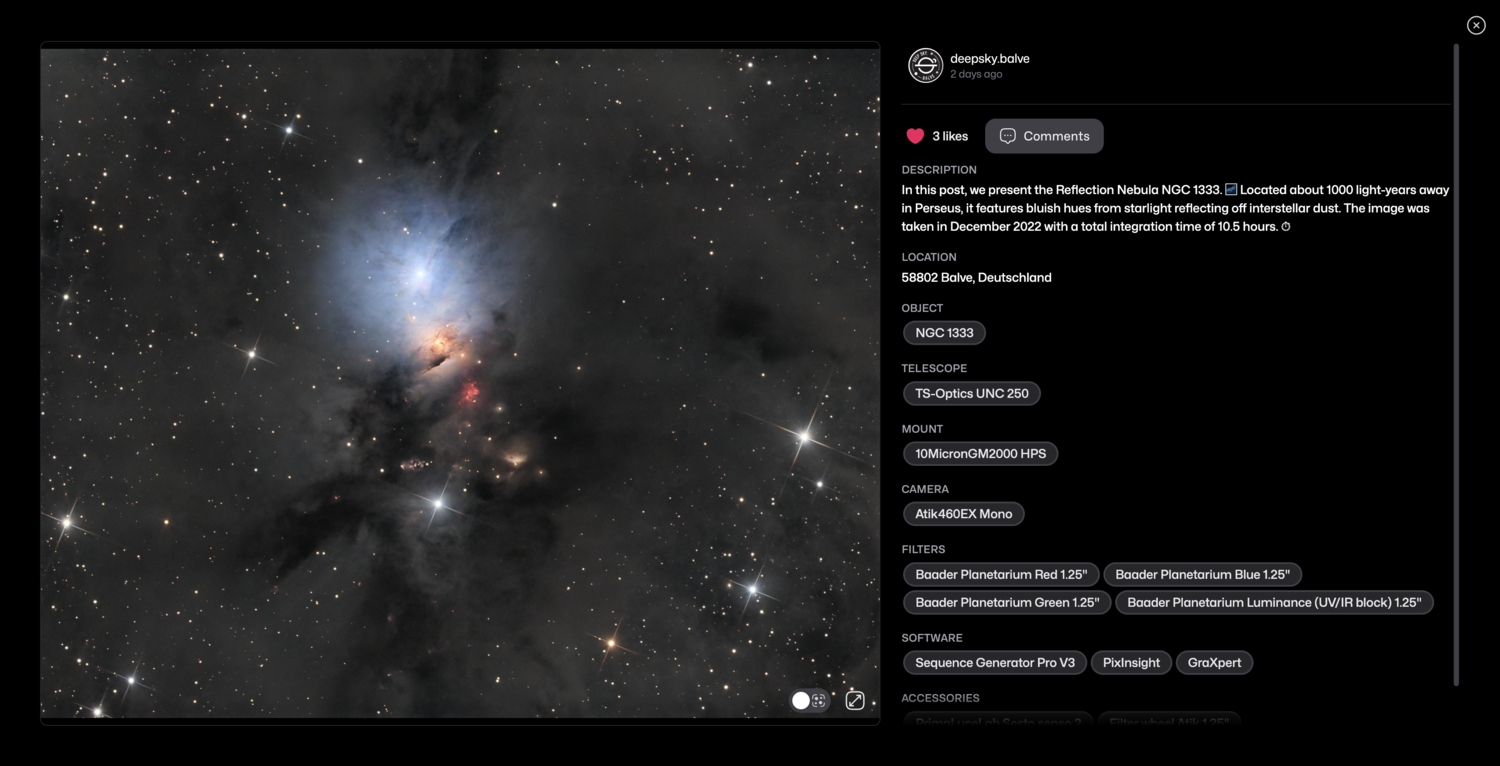This screenshot has width=1500, height=766.
Task: Click the LOCATION heading
Action: (x=929, y=257)
